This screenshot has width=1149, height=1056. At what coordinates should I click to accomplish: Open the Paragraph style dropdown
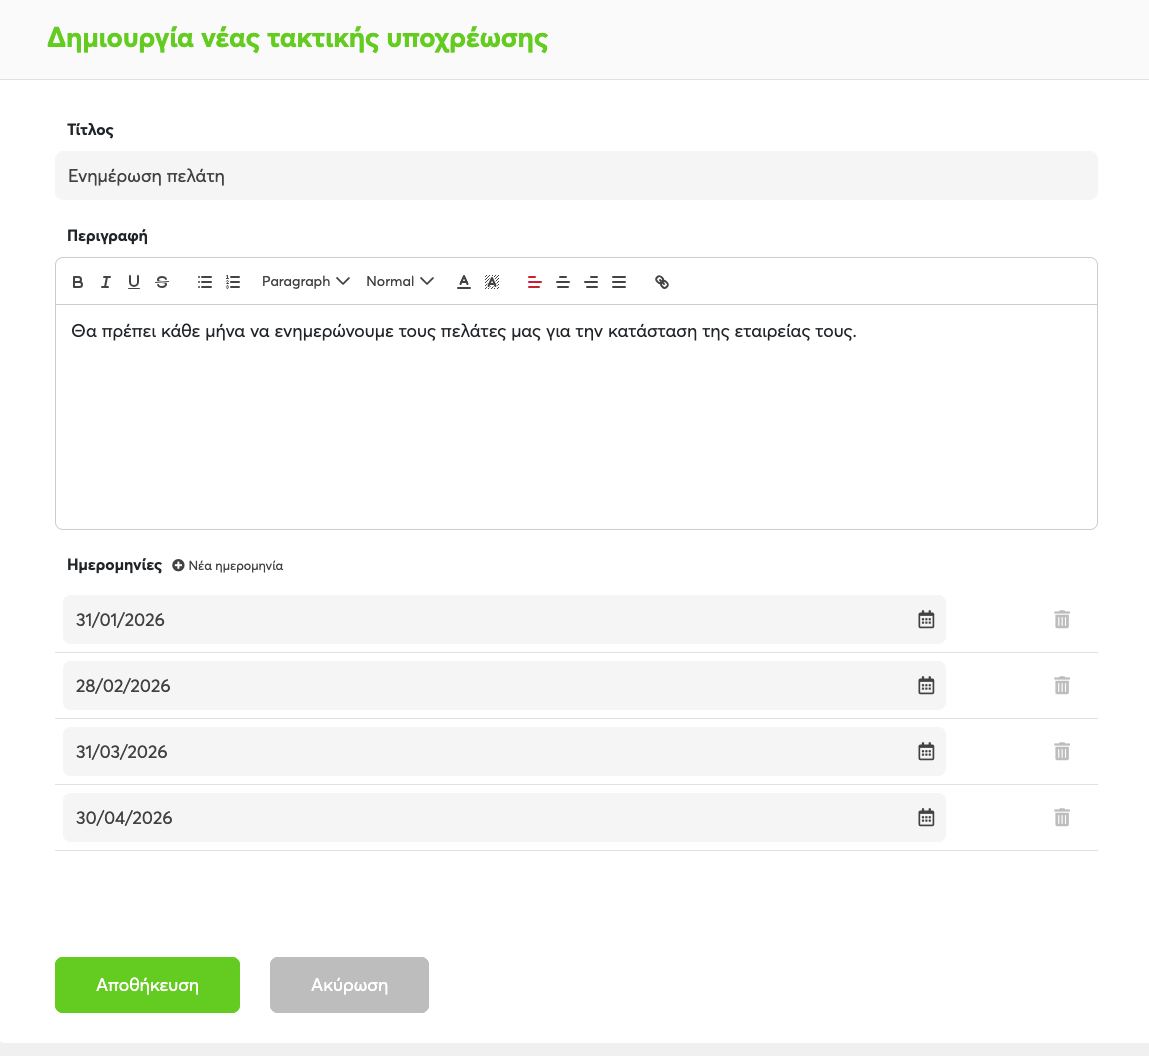coord(305,282)
